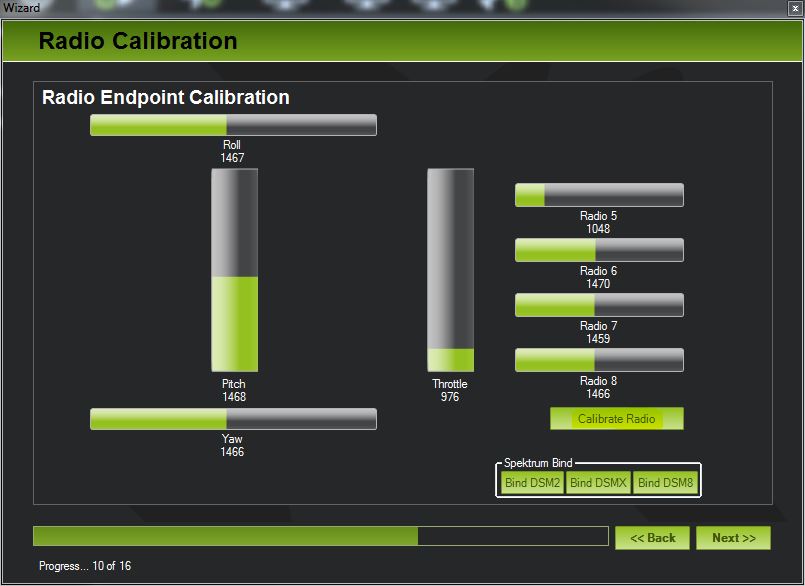The width and height of the screenshot is (805, 586).
Task: Select the Radio 8 label text
Action: tap(598, 381)
